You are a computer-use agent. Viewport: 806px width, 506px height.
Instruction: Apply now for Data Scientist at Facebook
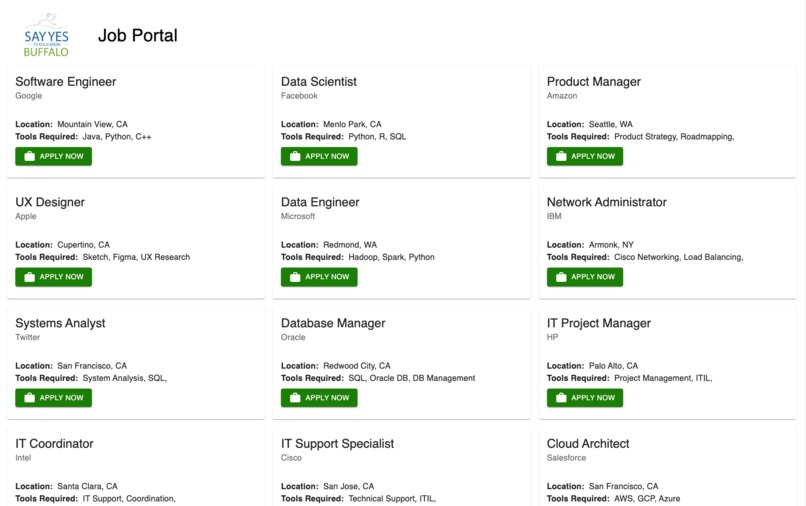point(319,156)
